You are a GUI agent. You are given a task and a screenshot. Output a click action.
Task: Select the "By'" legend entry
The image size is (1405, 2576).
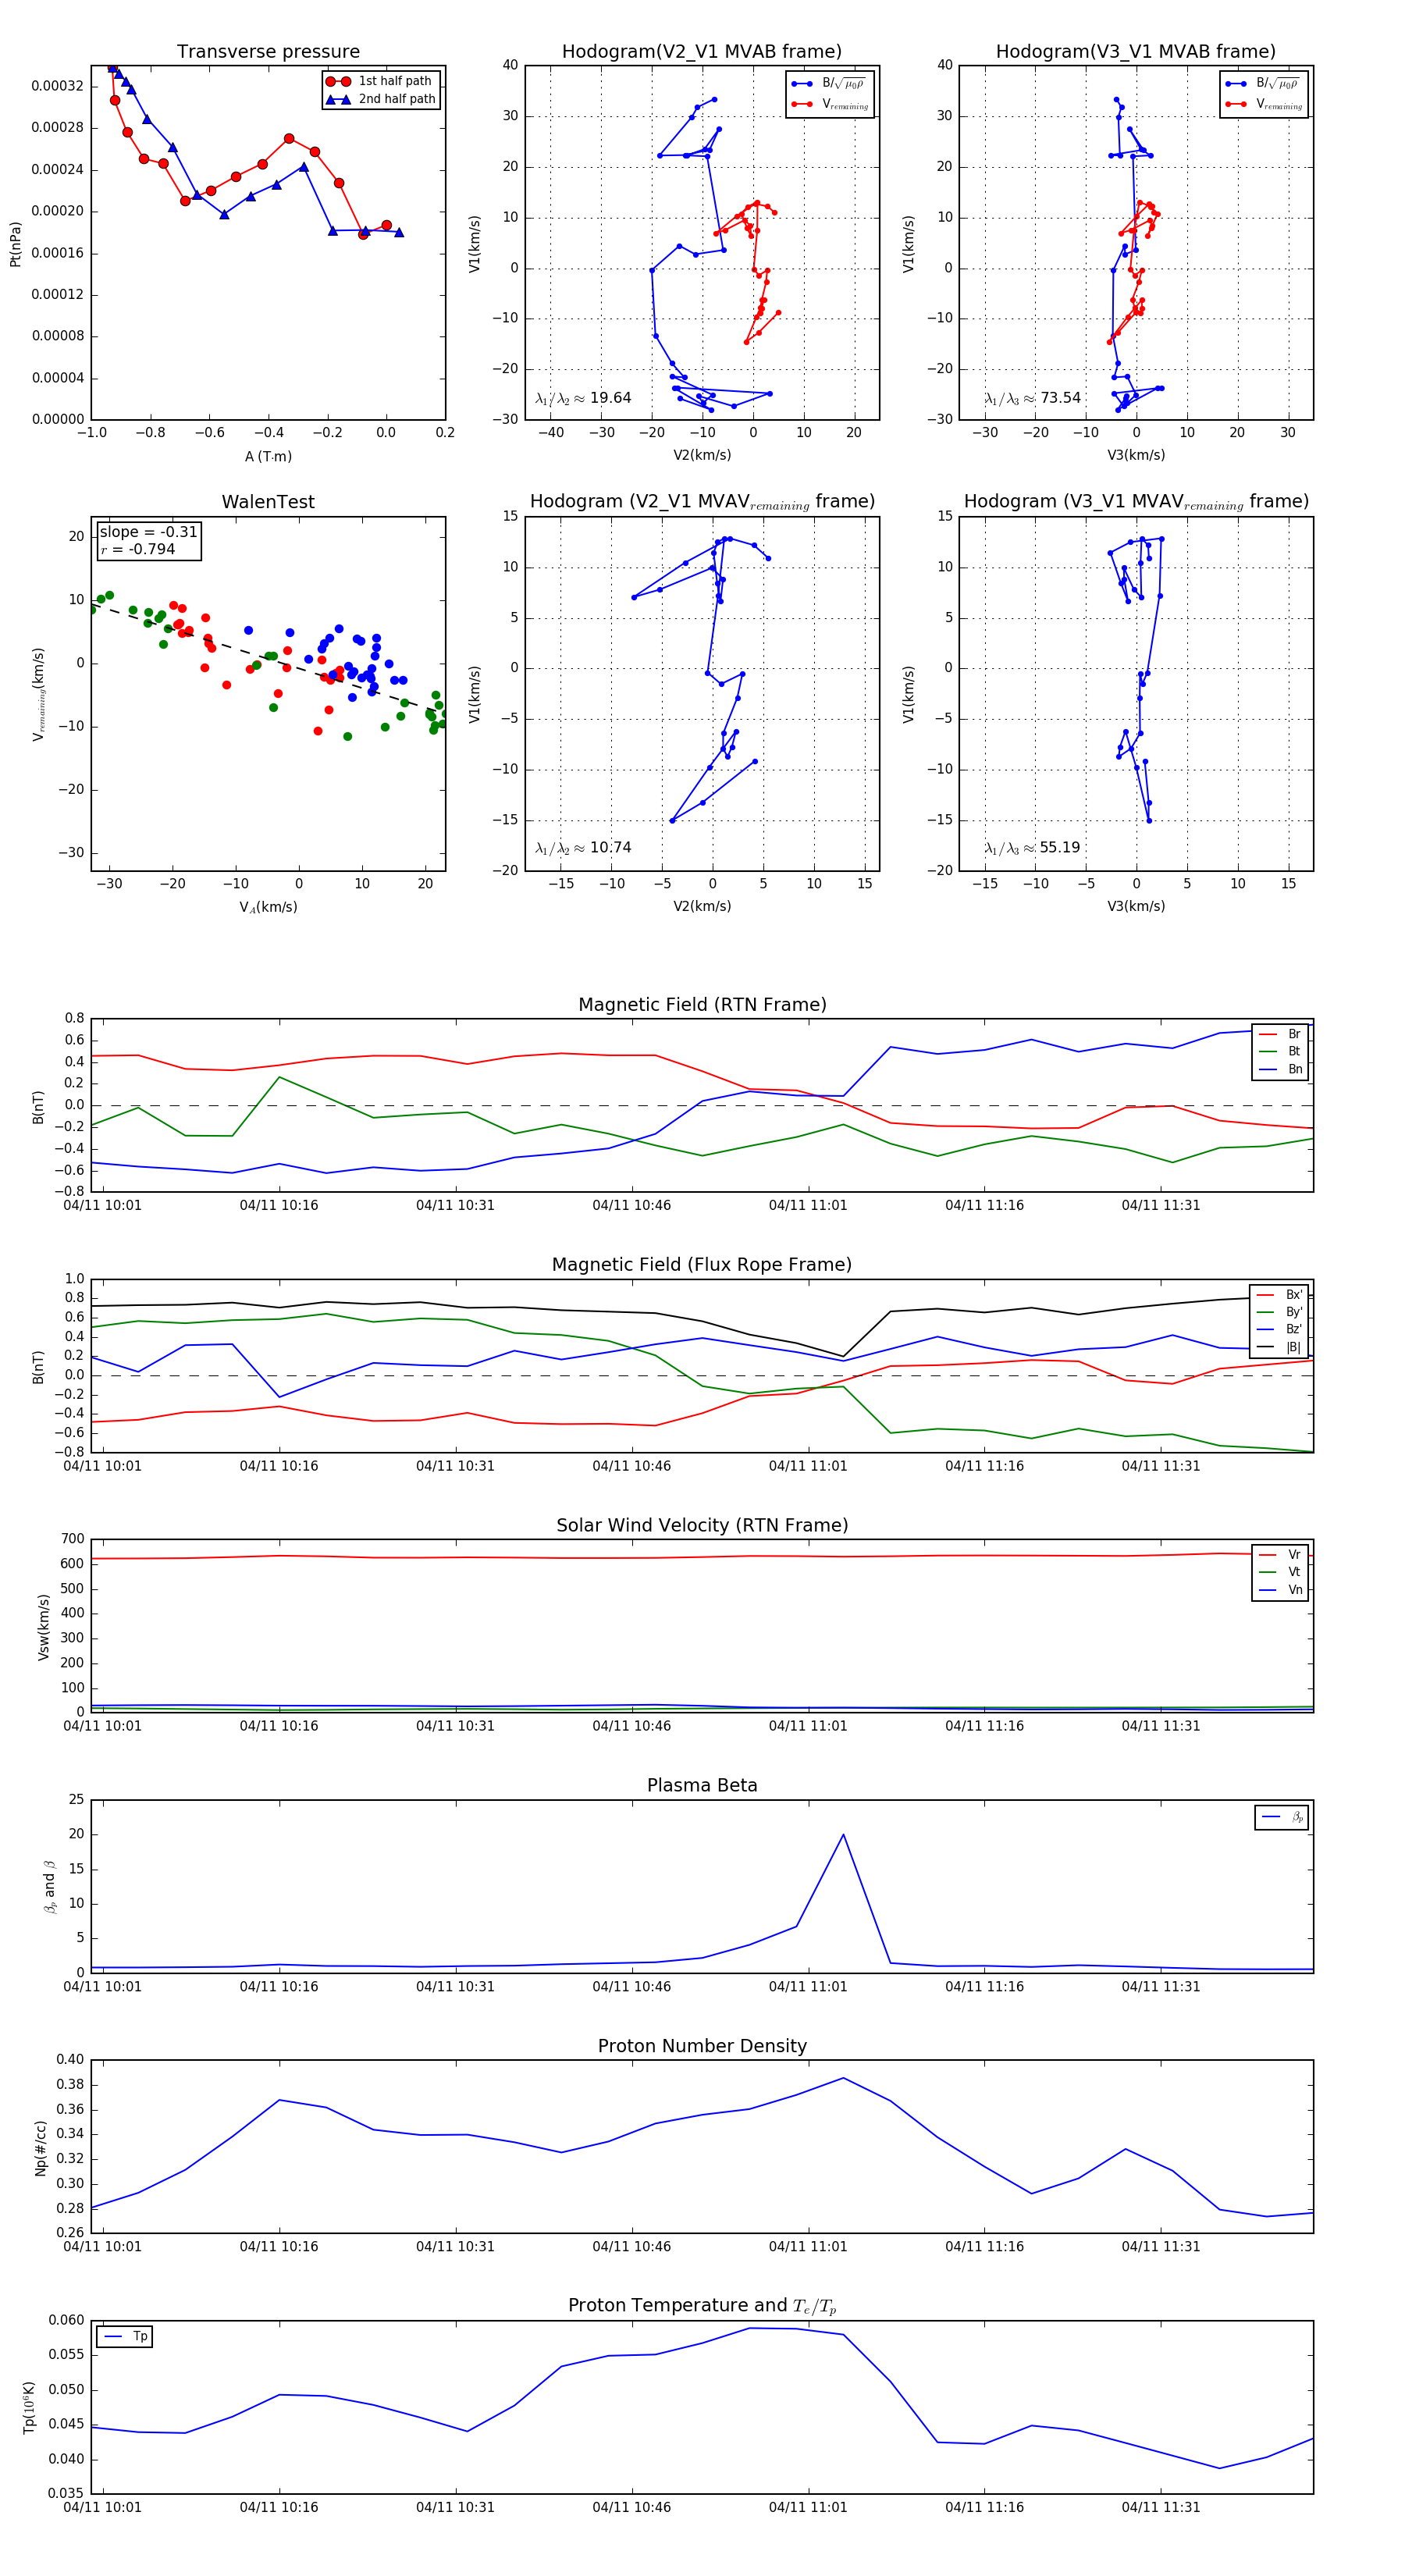click(x=1279, y=1312)
